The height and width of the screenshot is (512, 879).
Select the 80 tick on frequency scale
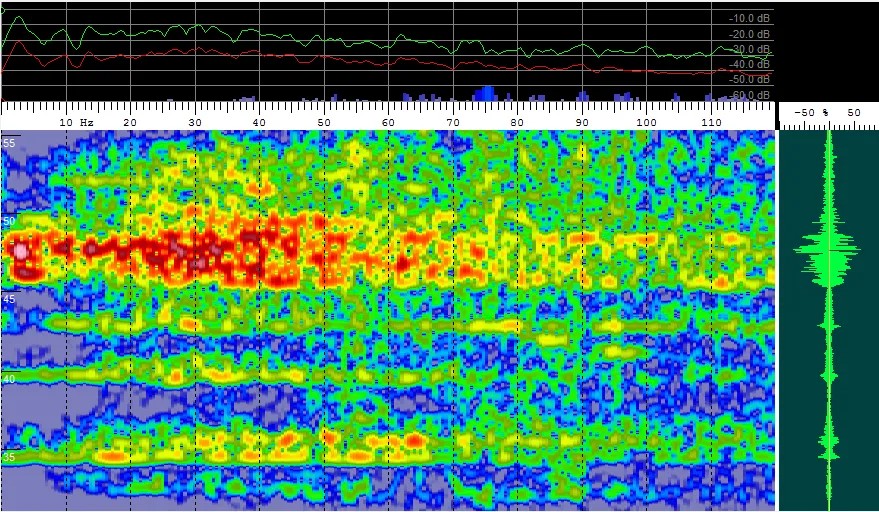coord(518,121)
